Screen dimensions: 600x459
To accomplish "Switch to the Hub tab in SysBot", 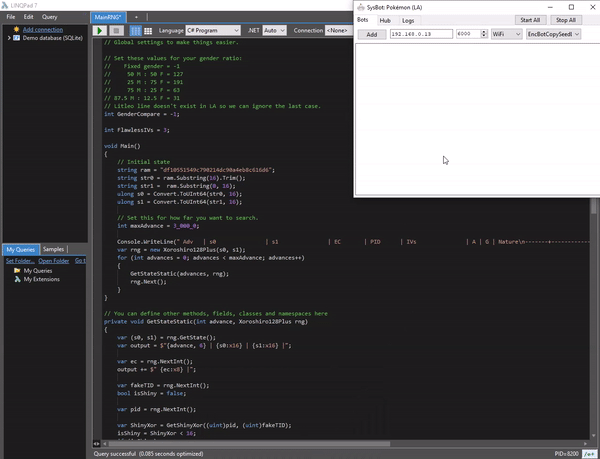I will tap(385, 21).
